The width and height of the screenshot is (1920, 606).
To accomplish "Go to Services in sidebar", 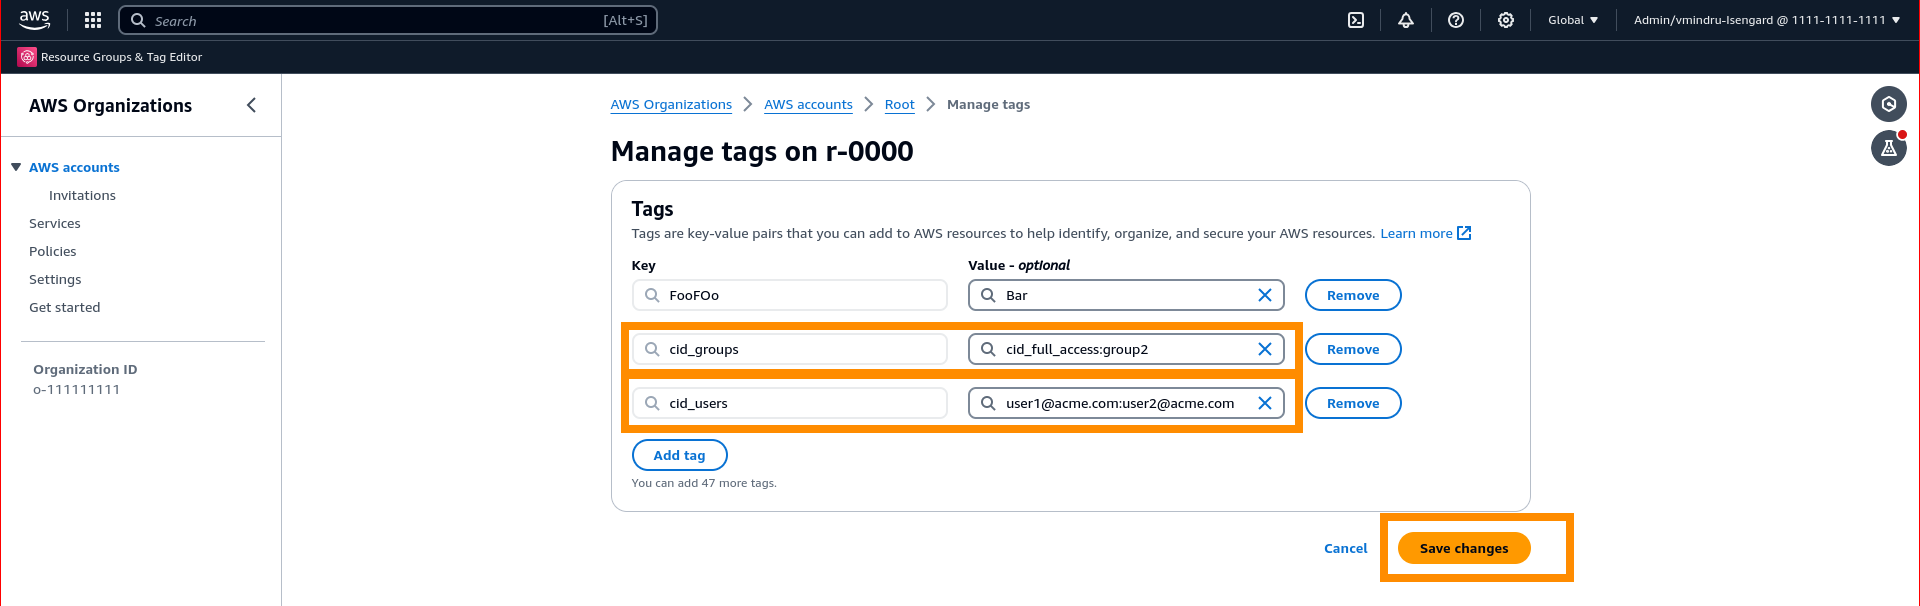I will [55, 223].
